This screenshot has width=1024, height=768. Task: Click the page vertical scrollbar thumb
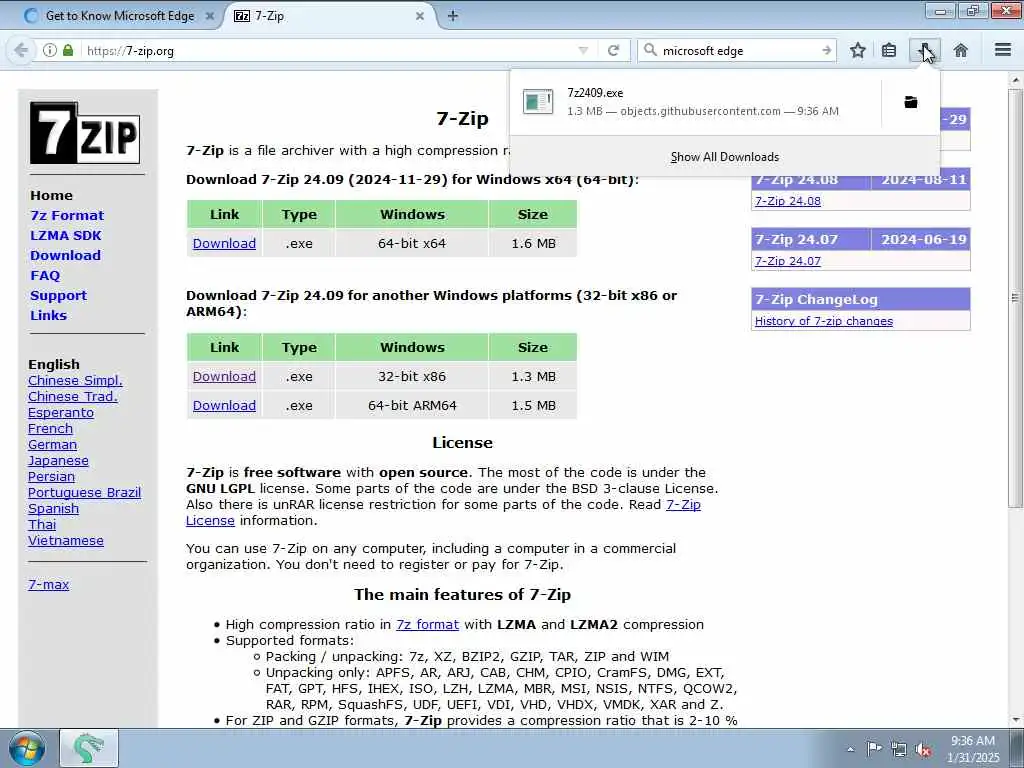(1015, 299)
